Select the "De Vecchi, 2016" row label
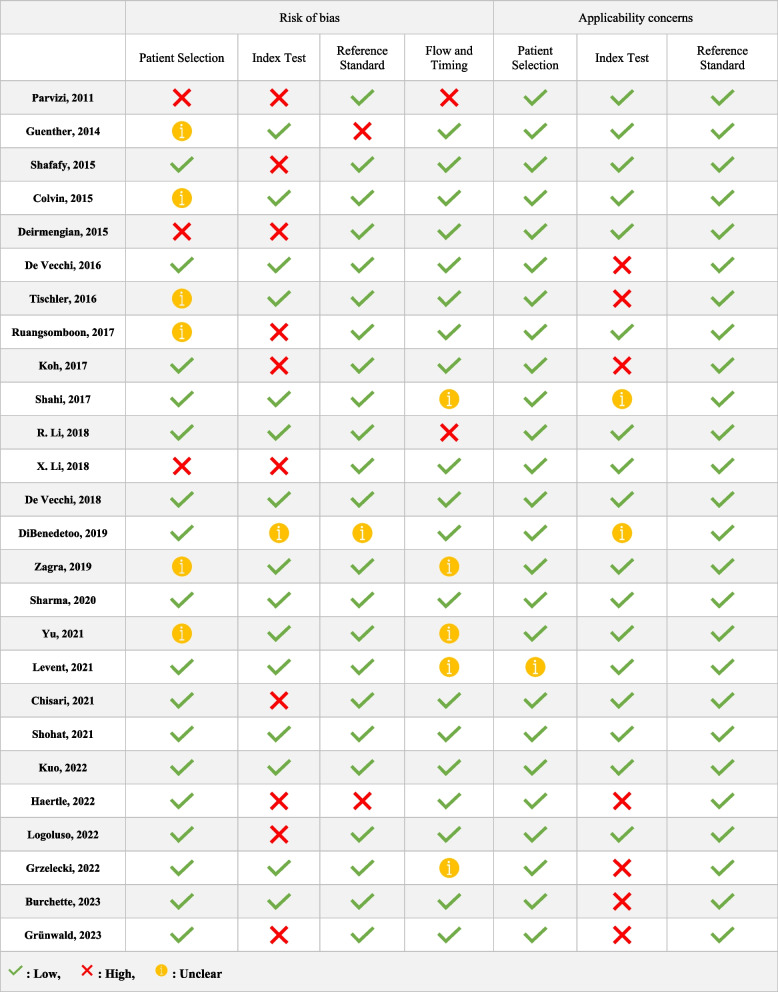This screenshot has width=778, height=992. point(63,264)
